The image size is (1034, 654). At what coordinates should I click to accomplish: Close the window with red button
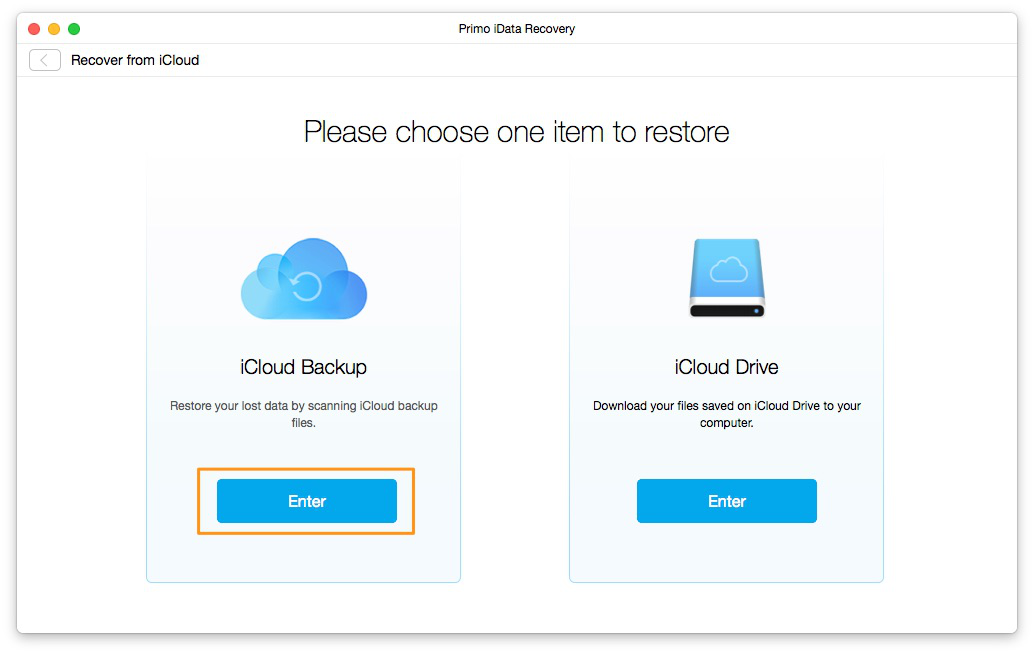pos(34,29)
